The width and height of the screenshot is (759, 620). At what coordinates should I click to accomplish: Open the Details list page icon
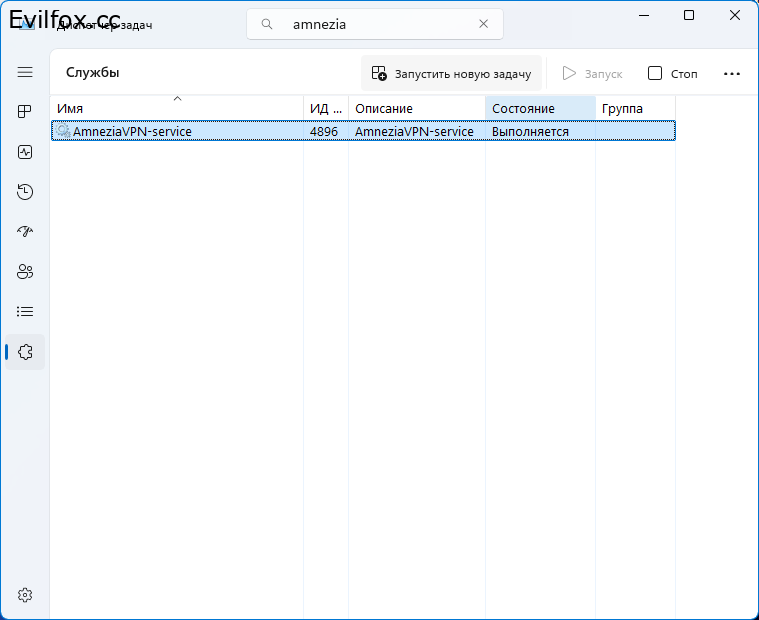click(x=25, y=312)
